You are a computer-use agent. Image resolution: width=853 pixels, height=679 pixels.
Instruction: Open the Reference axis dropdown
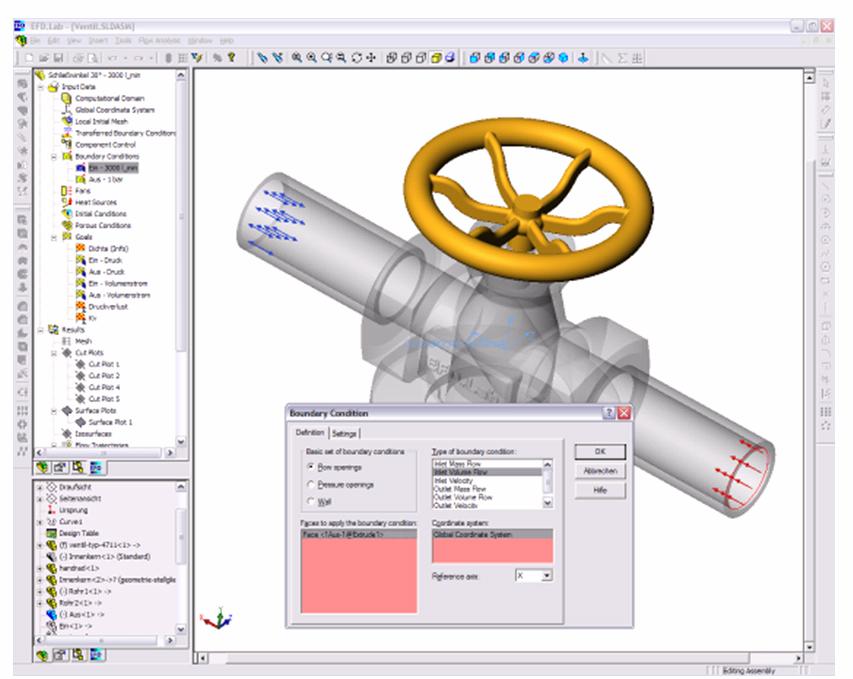(546, 576)
